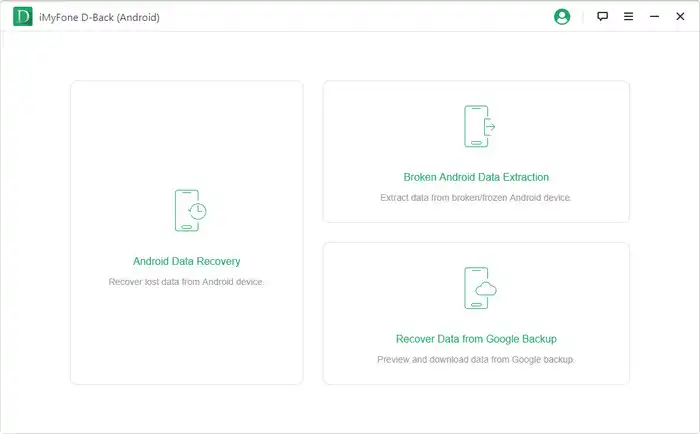Open the user account profile icon
Image resolution: width=700 pixels, height=434 pixels.
562,17
